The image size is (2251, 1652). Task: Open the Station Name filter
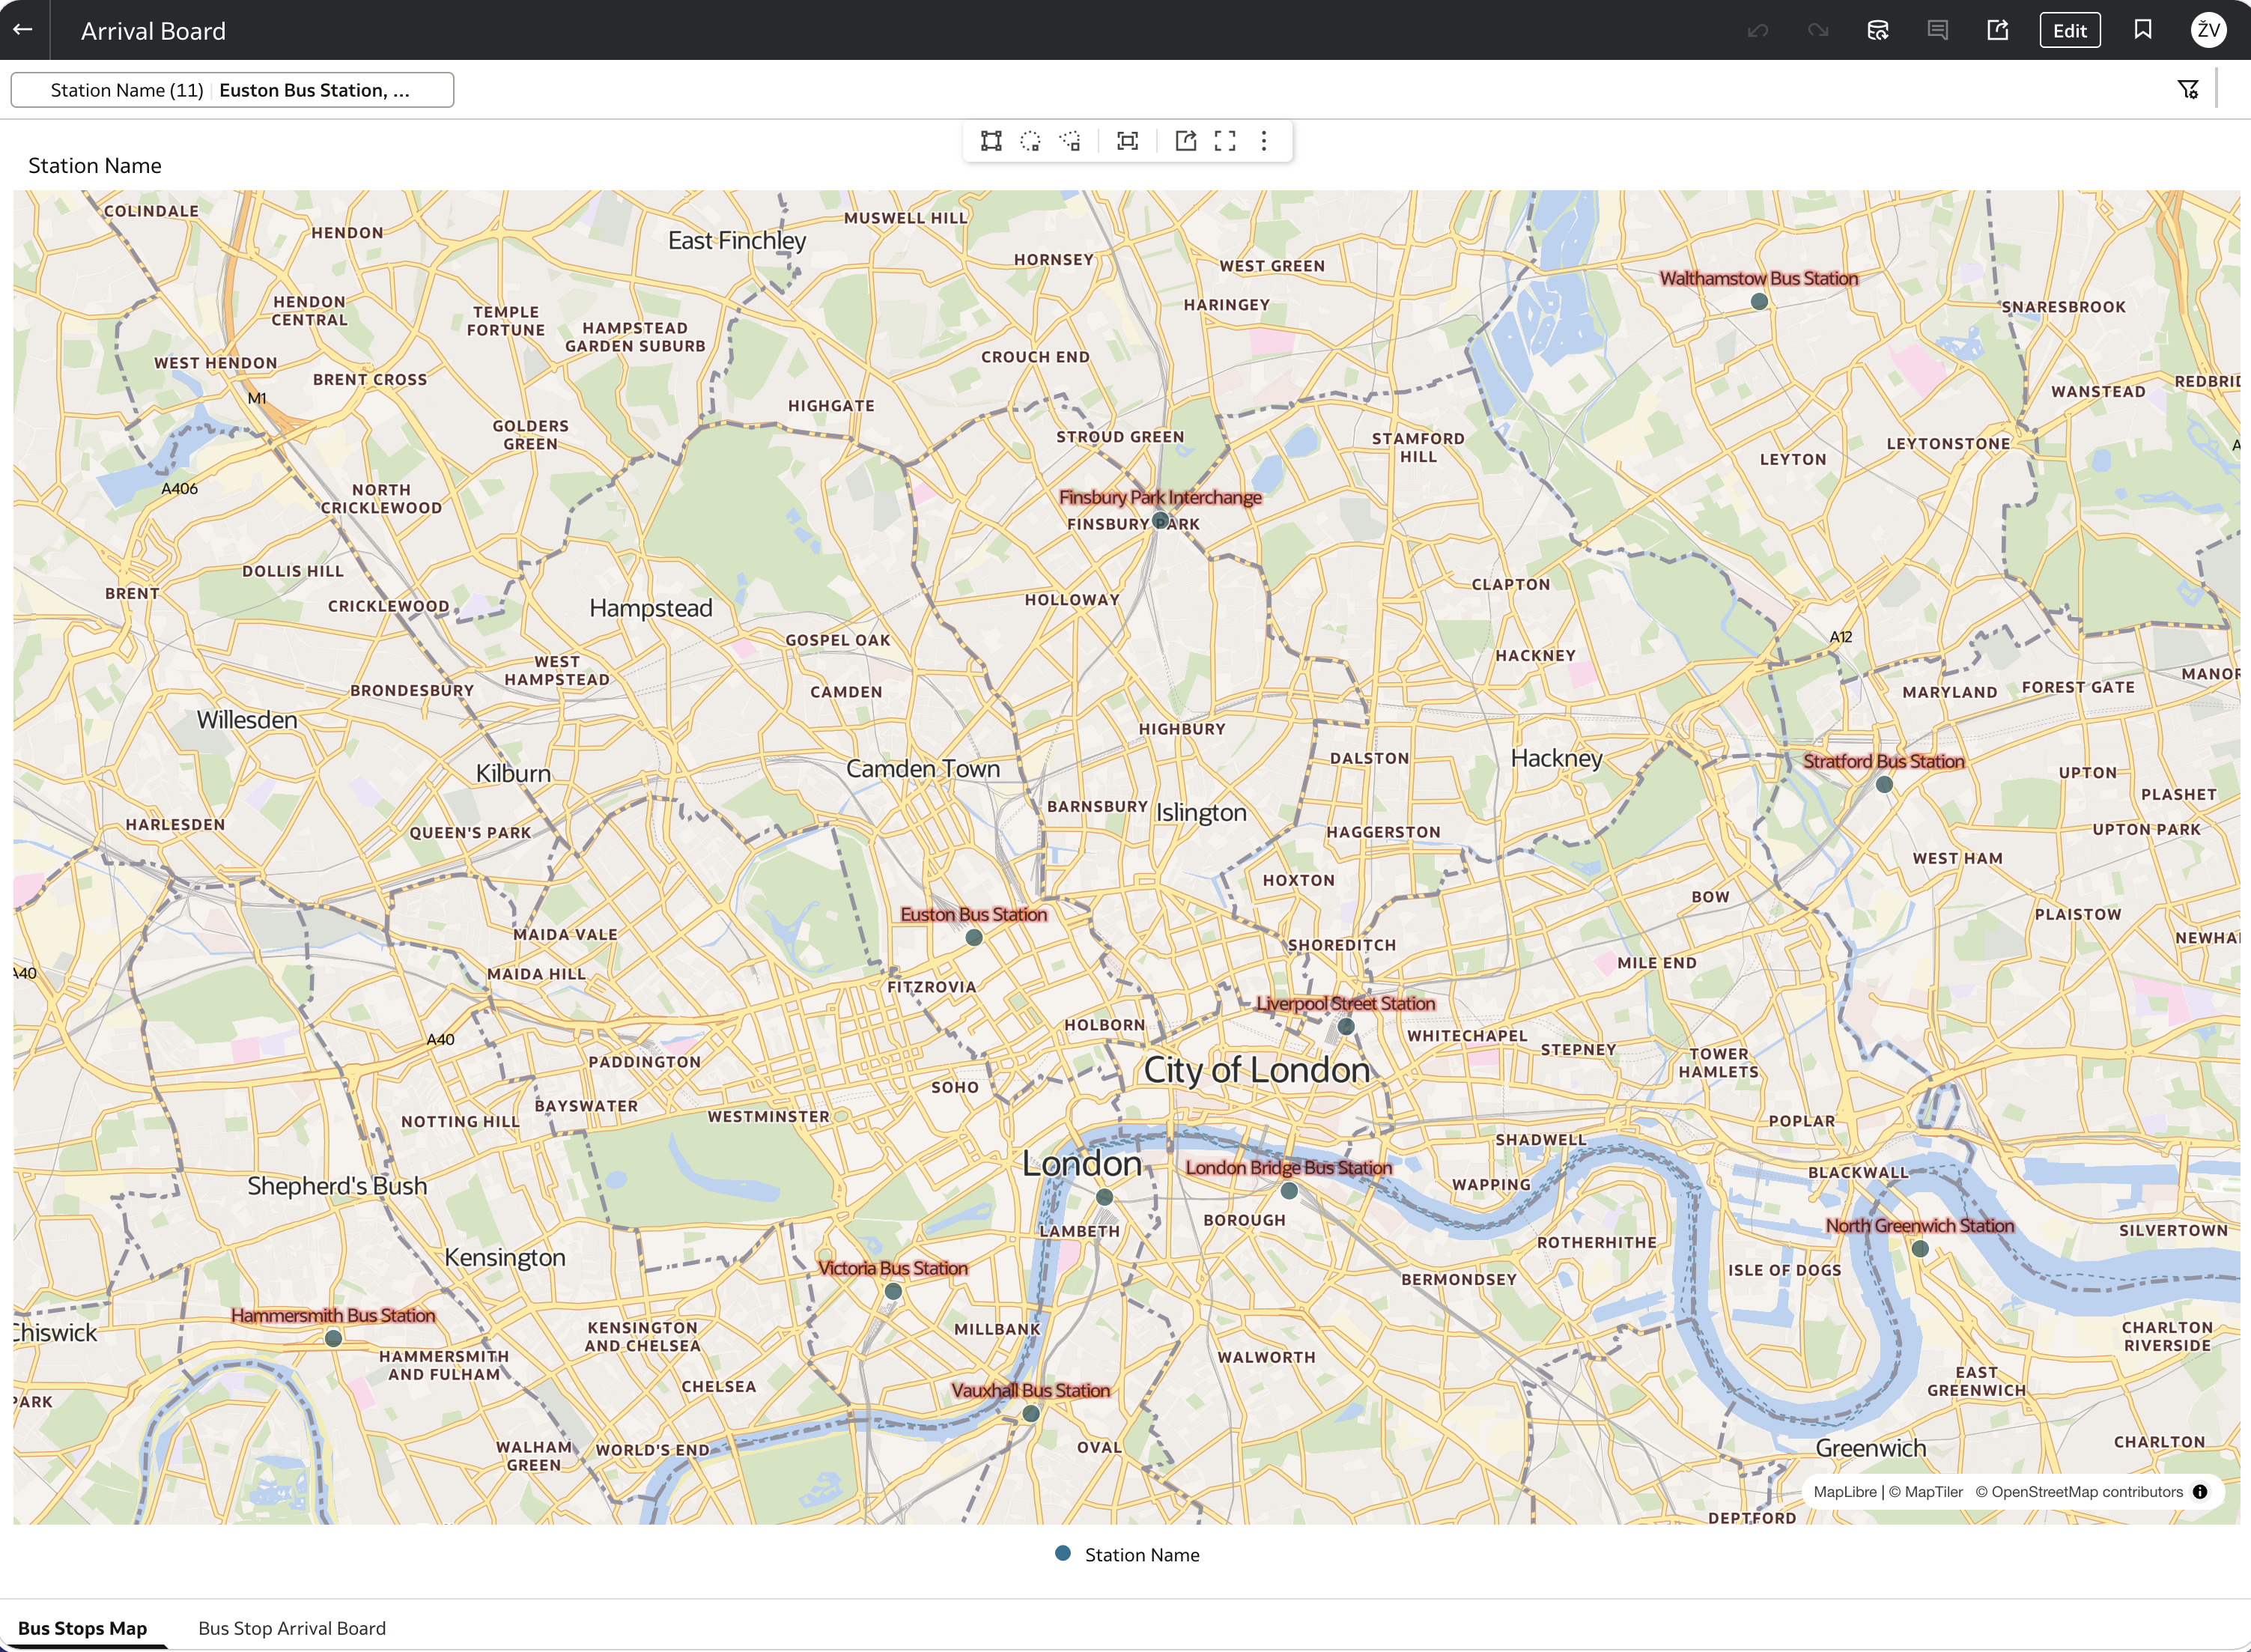(232, 90)
